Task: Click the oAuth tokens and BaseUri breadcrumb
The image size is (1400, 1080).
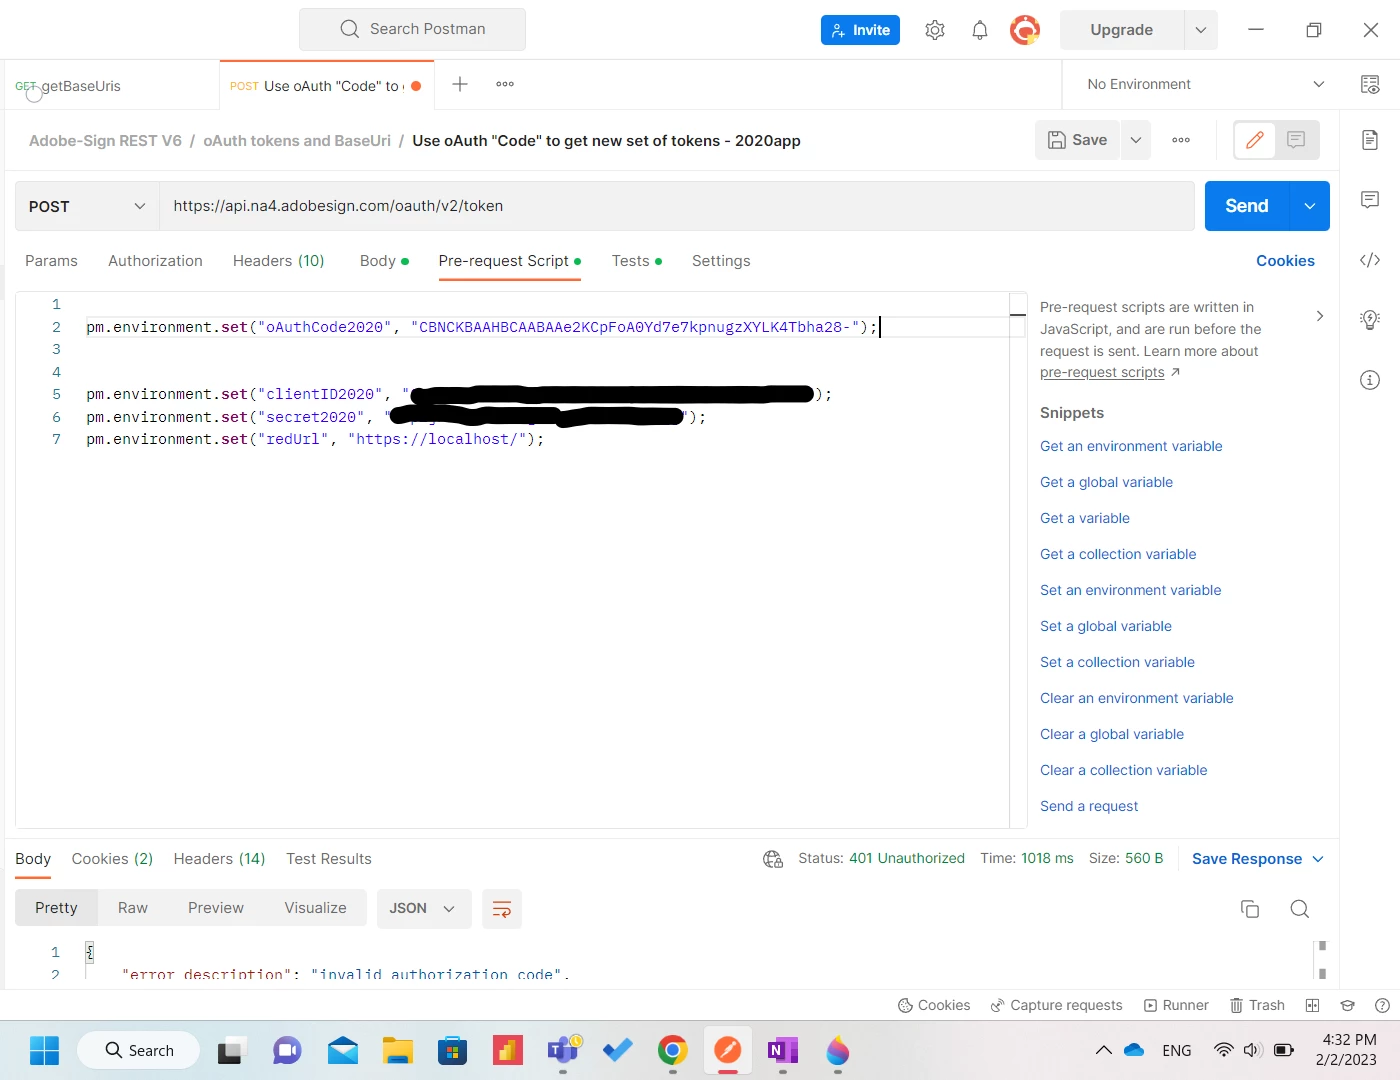Action: 297,141
